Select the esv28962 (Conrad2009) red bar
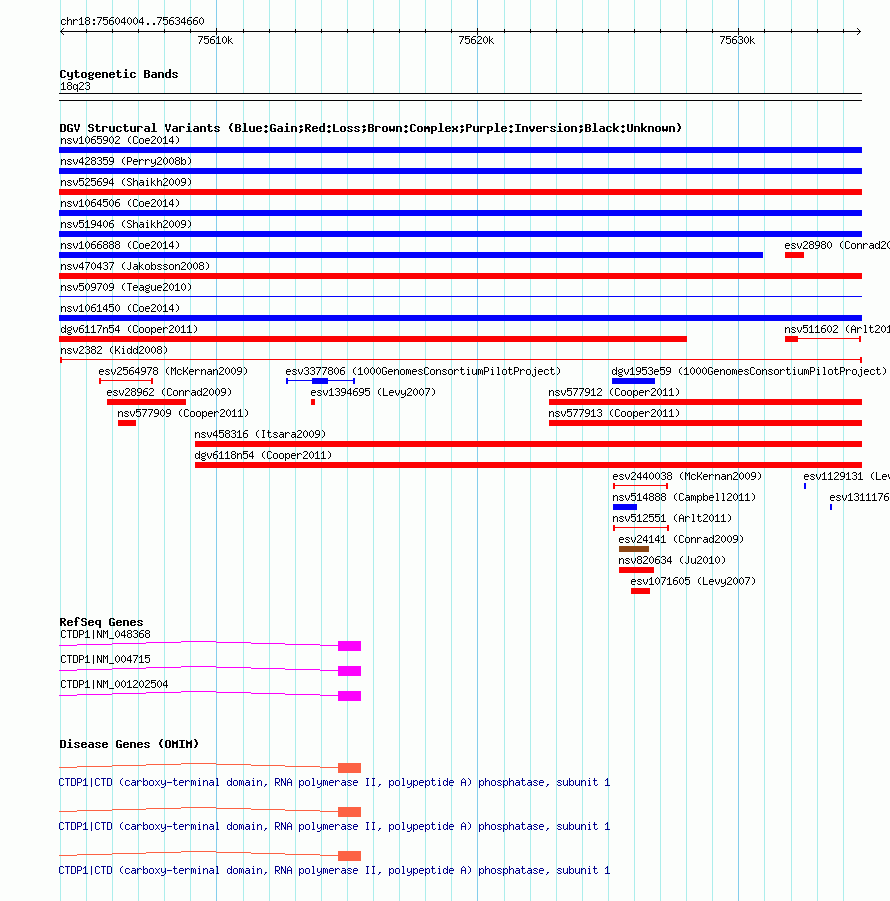890x901 pixels. tap(146, 402)
